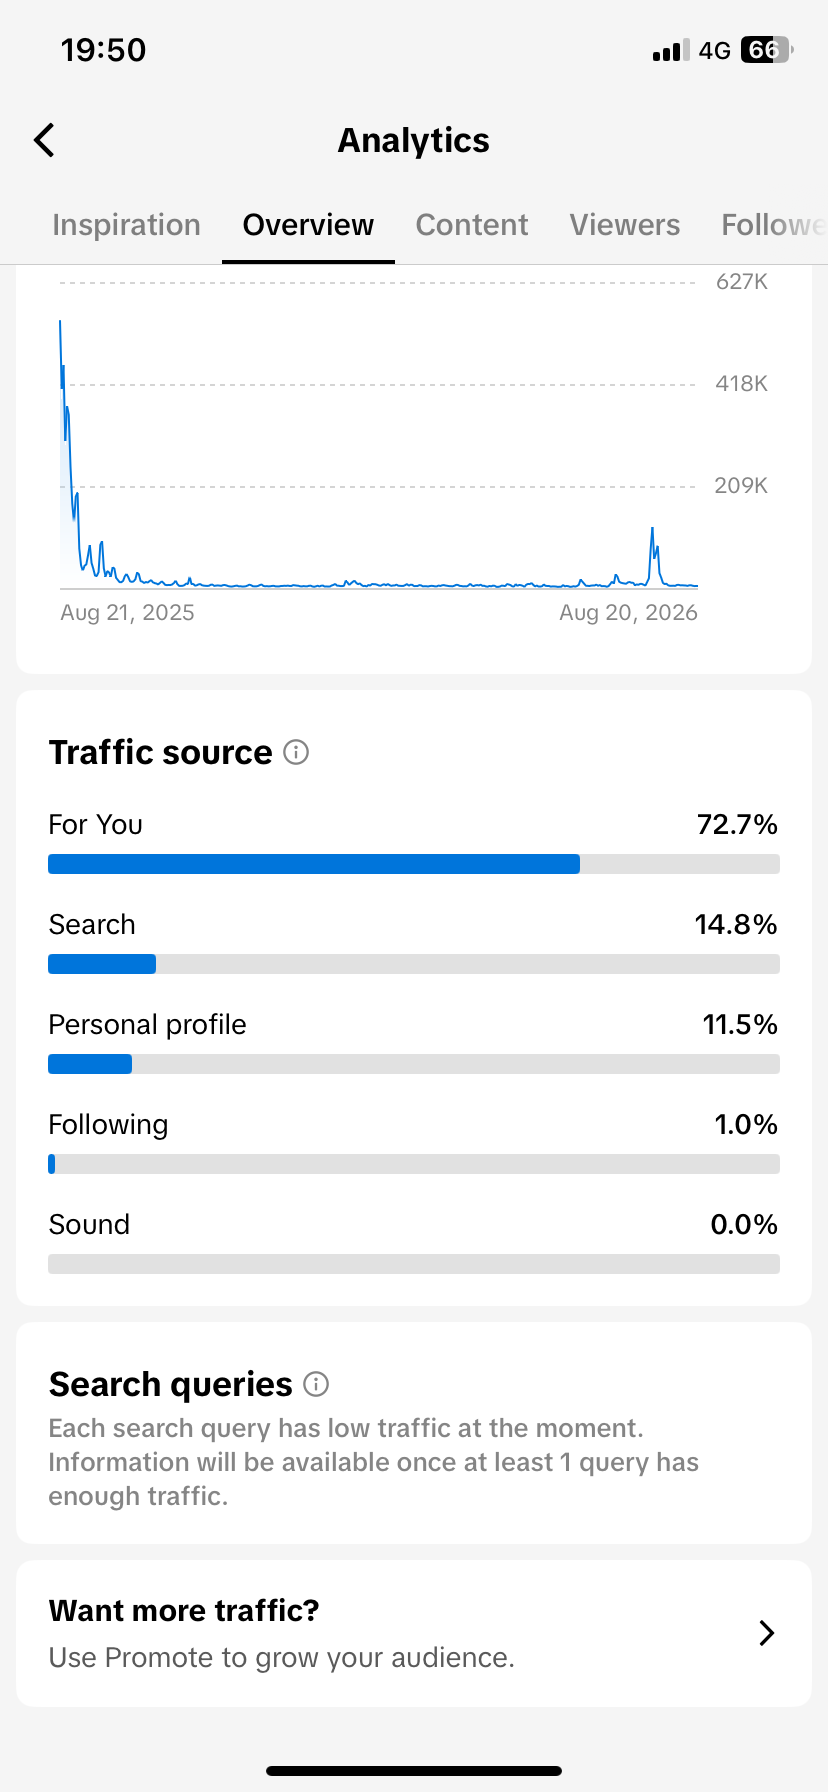Viewport: 828px width, 1792px height.
Task: Tap the Personal profile traffic bar
Action: tap(414, 1064)
